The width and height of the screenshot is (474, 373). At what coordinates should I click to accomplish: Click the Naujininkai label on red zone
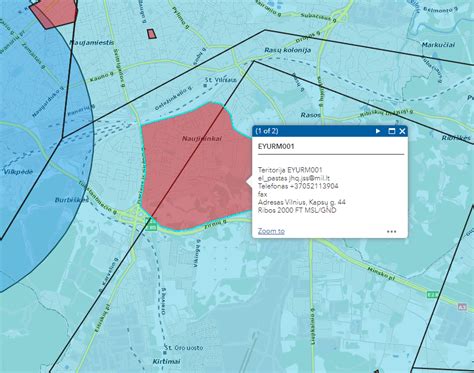[202, 138]
